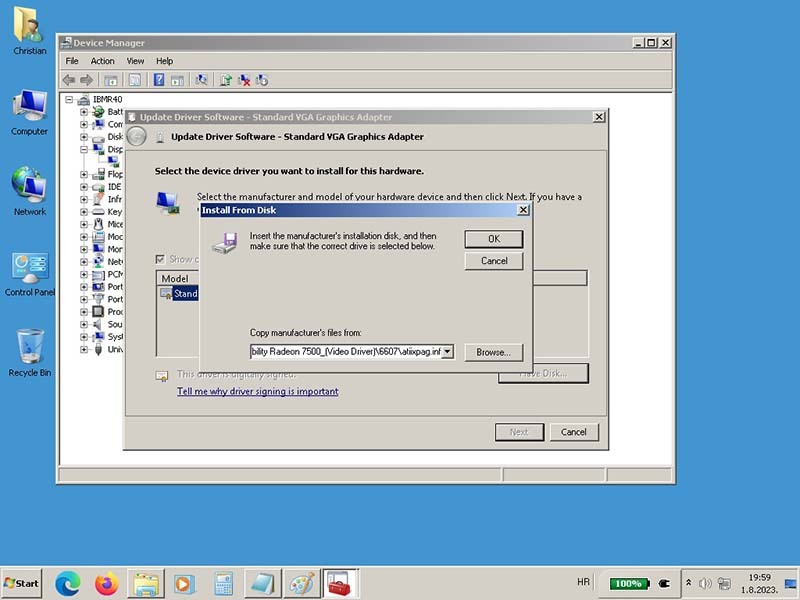This screenshot has width=800, height=600.
Task: Click the Uninstall device toolbar icon
Action: point(244,80)
